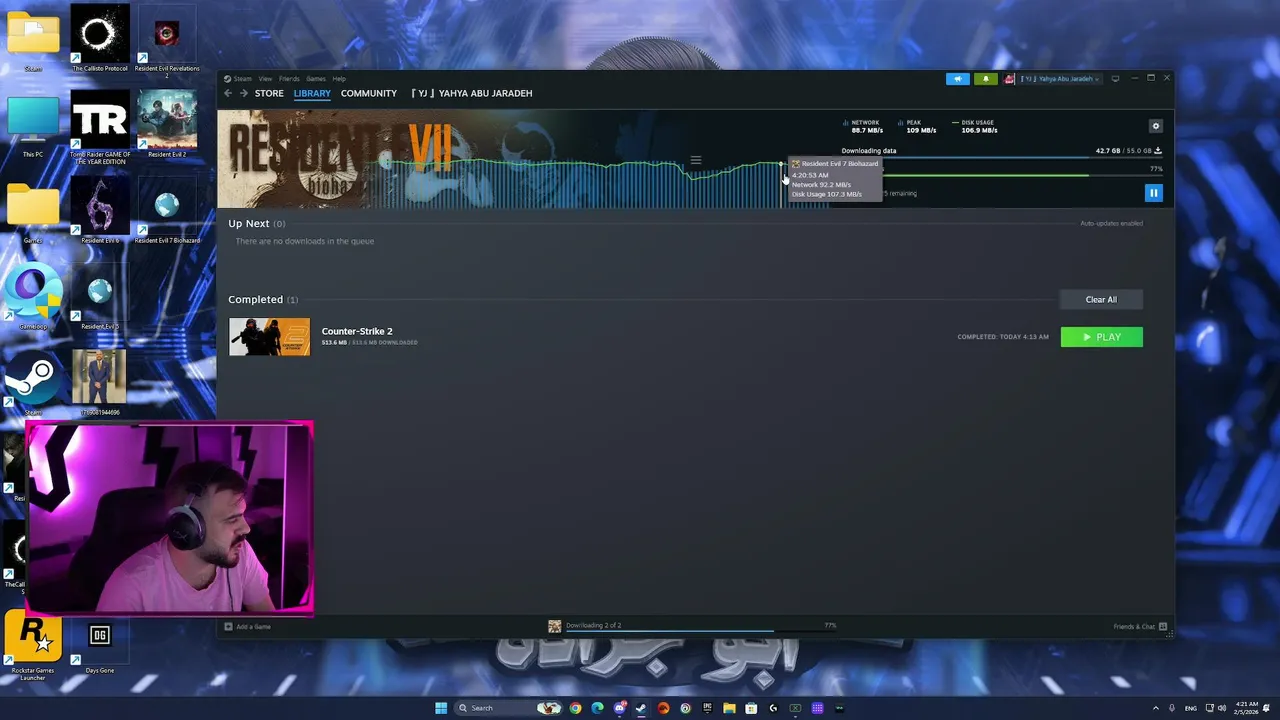Click the Clear All button
Screen dimensions: 1280x720
click(1101, 299)
